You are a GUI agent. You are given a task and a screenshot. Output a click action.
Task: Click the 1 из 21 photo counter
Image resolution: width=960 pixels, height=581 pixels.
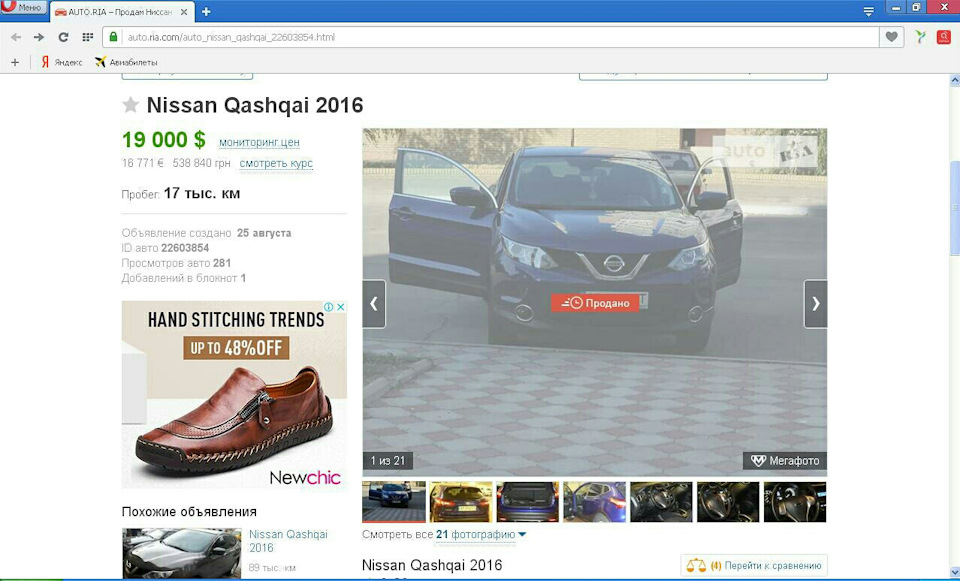(388, 460)
